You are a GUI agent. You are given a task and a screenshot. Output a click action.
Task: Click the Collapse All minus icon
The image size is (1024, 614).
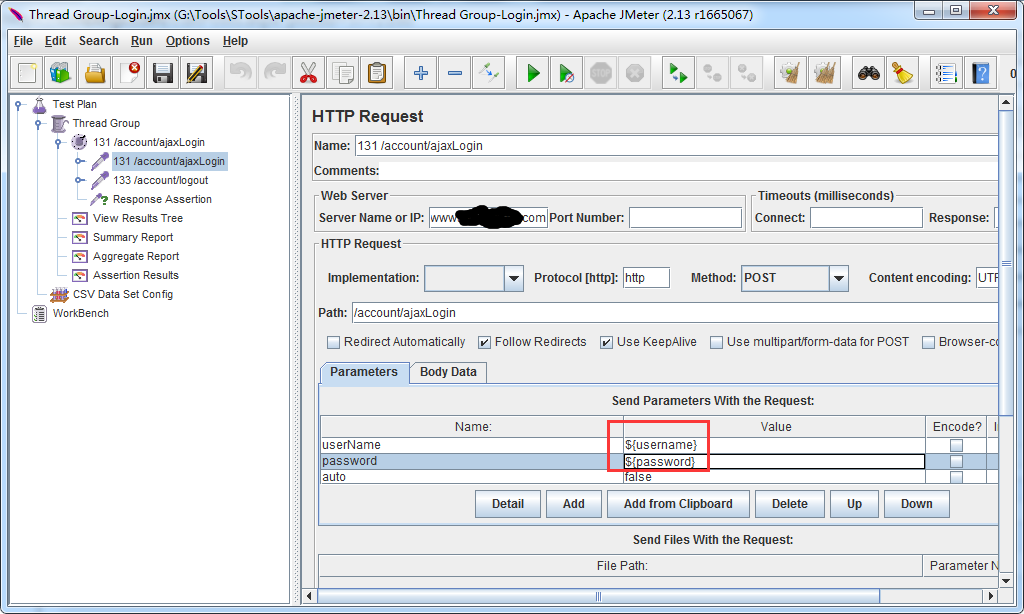pos(455,73)
